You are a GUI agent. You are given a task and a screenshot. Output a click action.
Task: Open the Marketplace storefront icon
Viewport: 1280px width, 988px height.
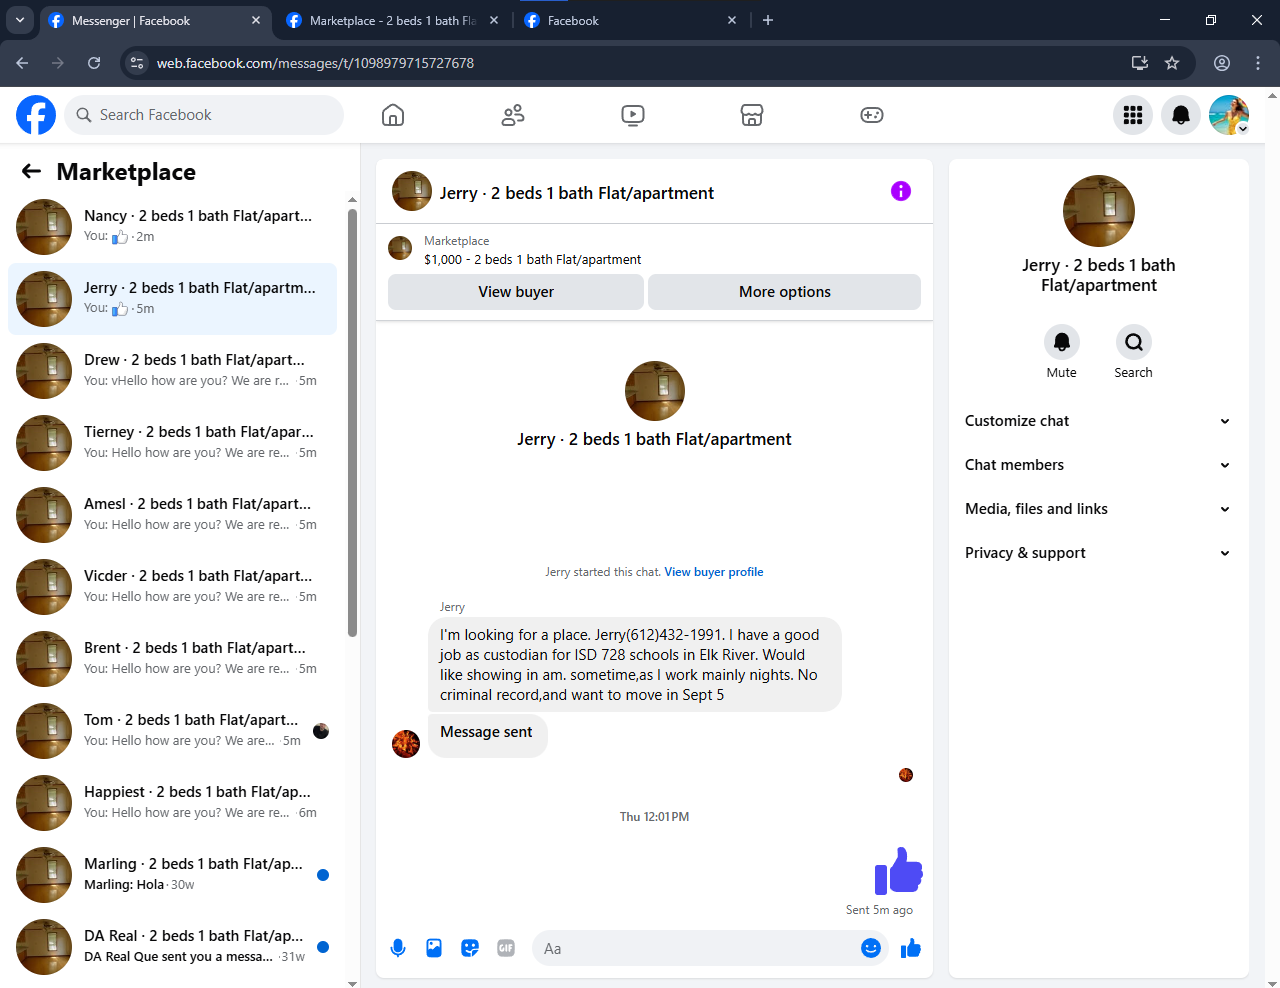[x=752, y=115]
